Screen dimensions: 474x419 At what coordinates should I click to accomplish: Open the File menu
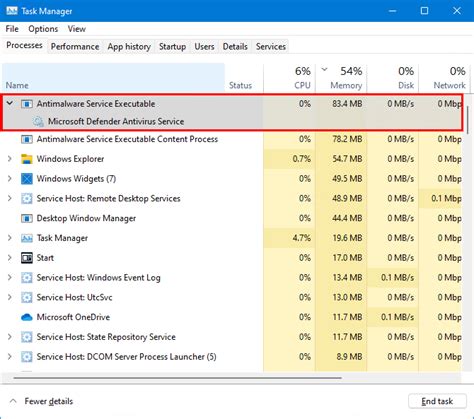12,29
